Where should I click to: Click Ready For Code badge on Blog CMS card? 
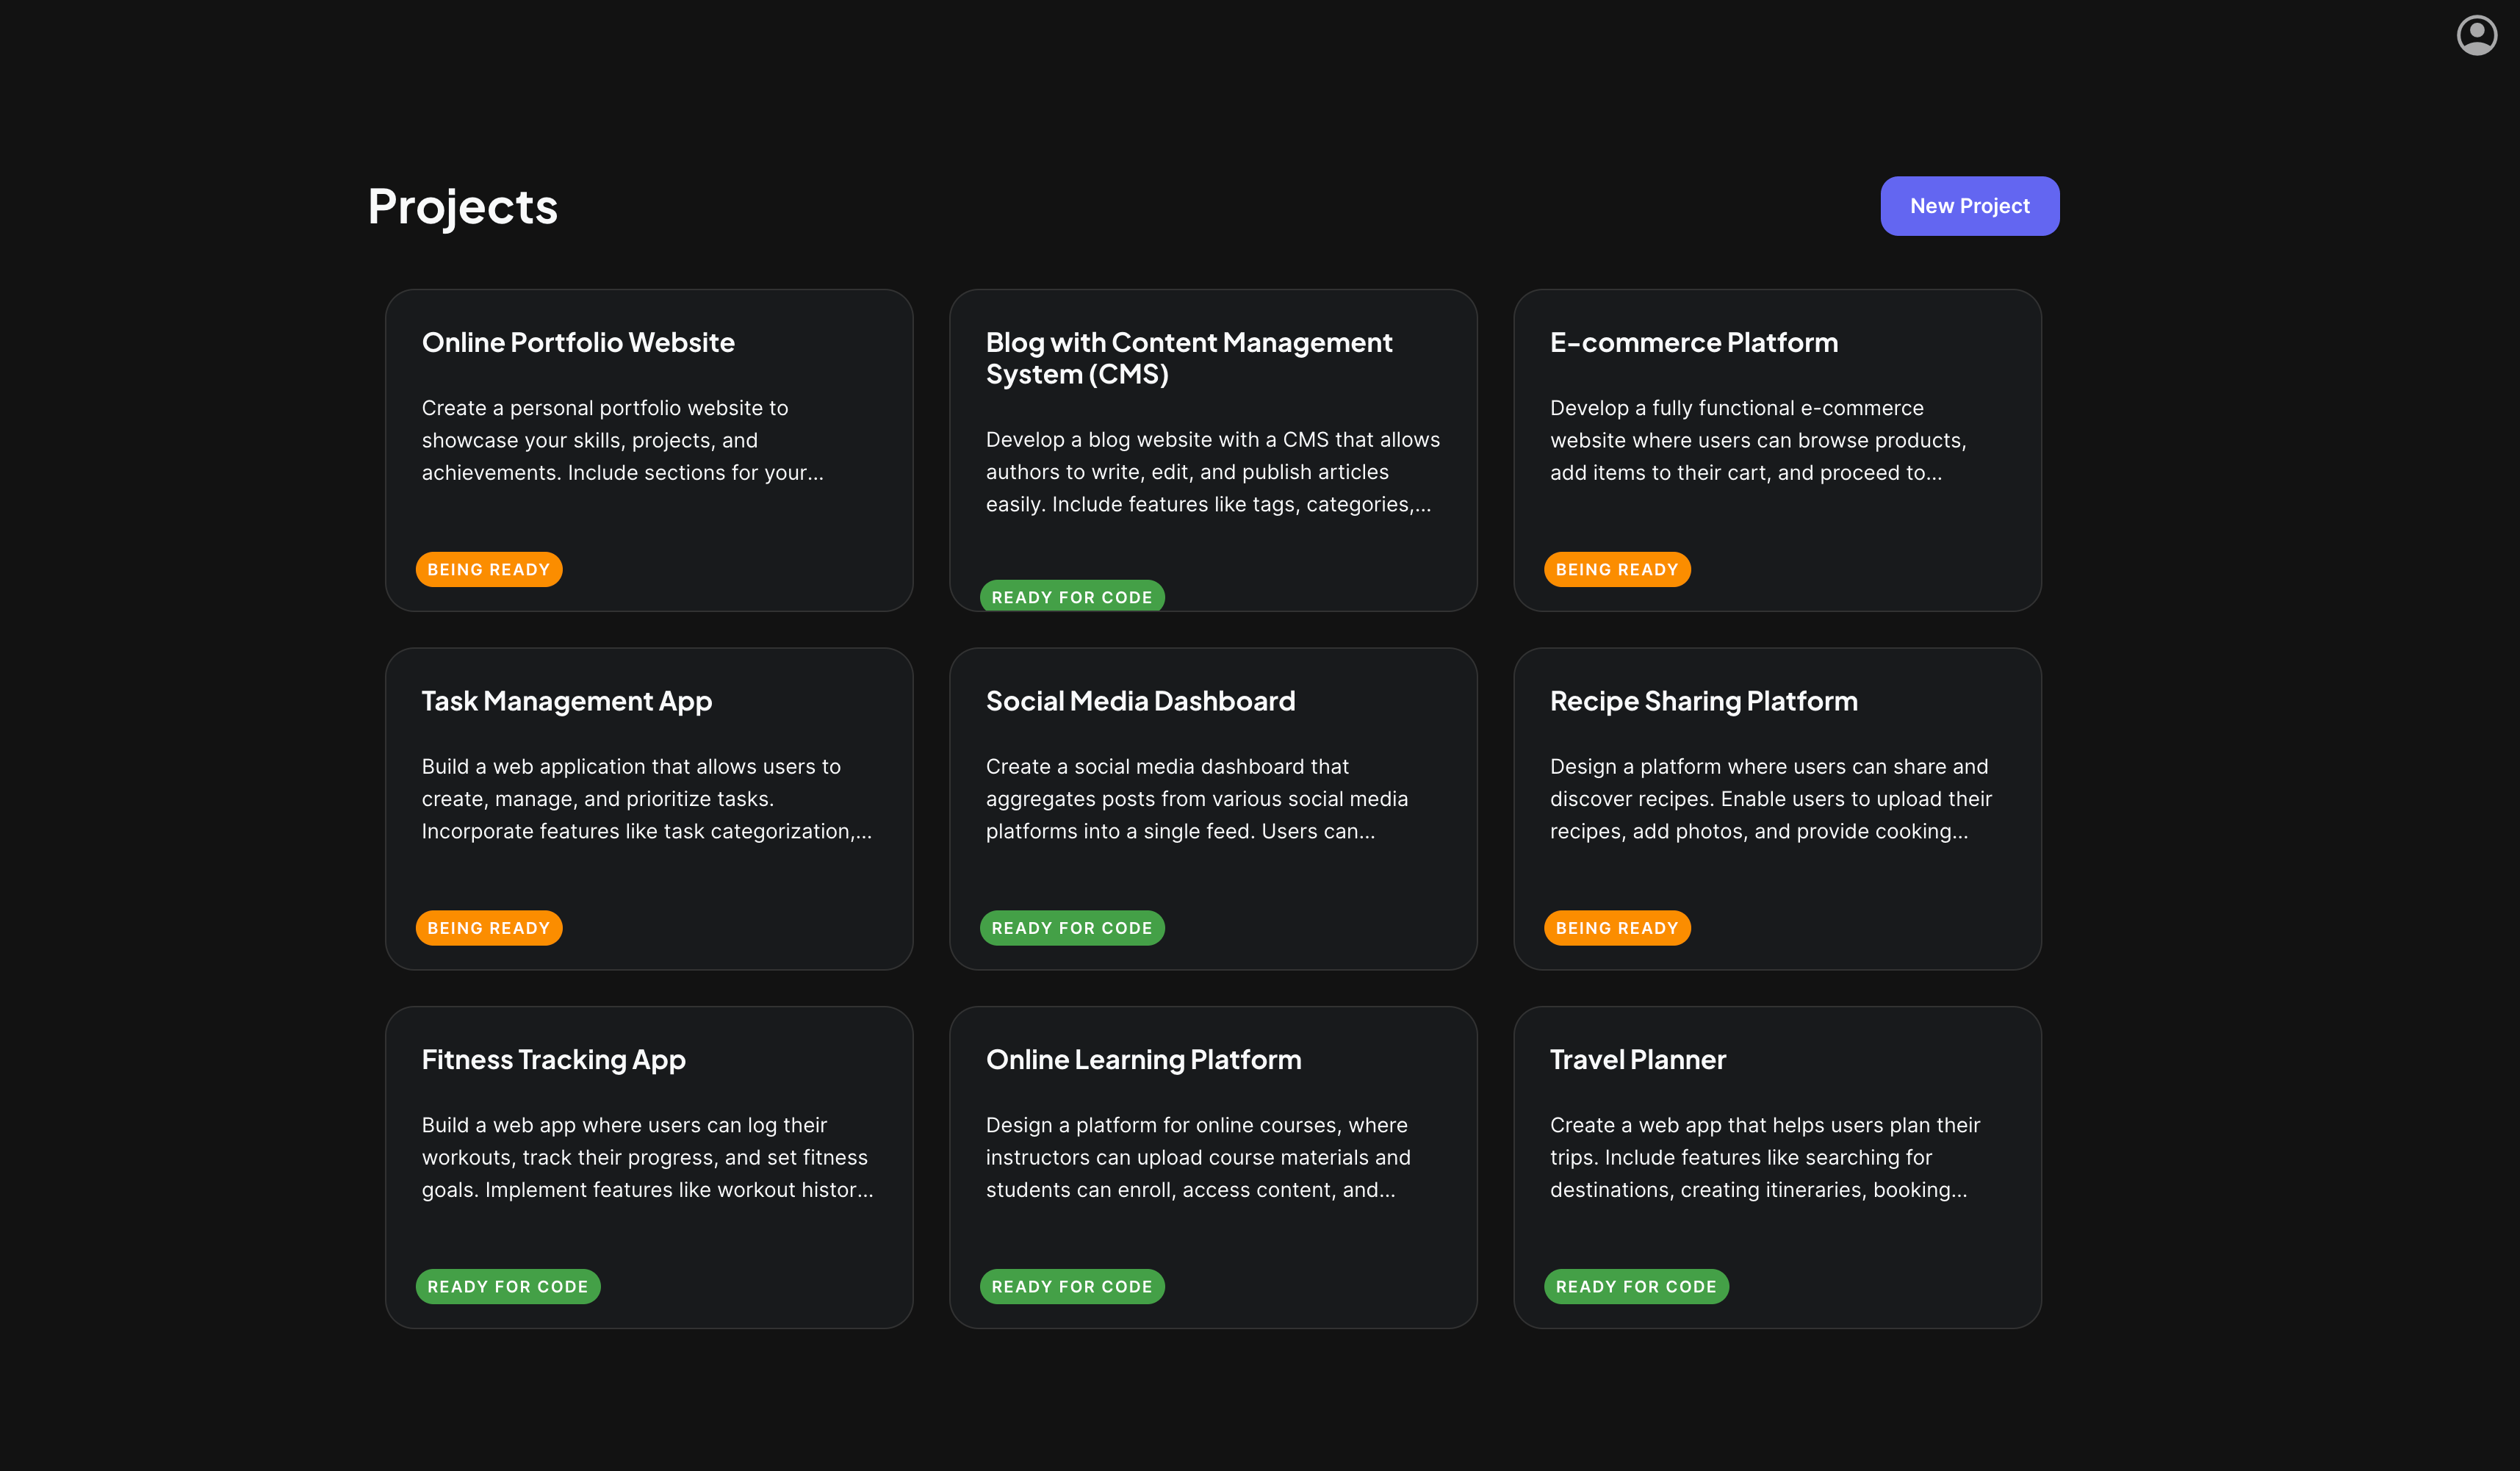(1071, 597)
